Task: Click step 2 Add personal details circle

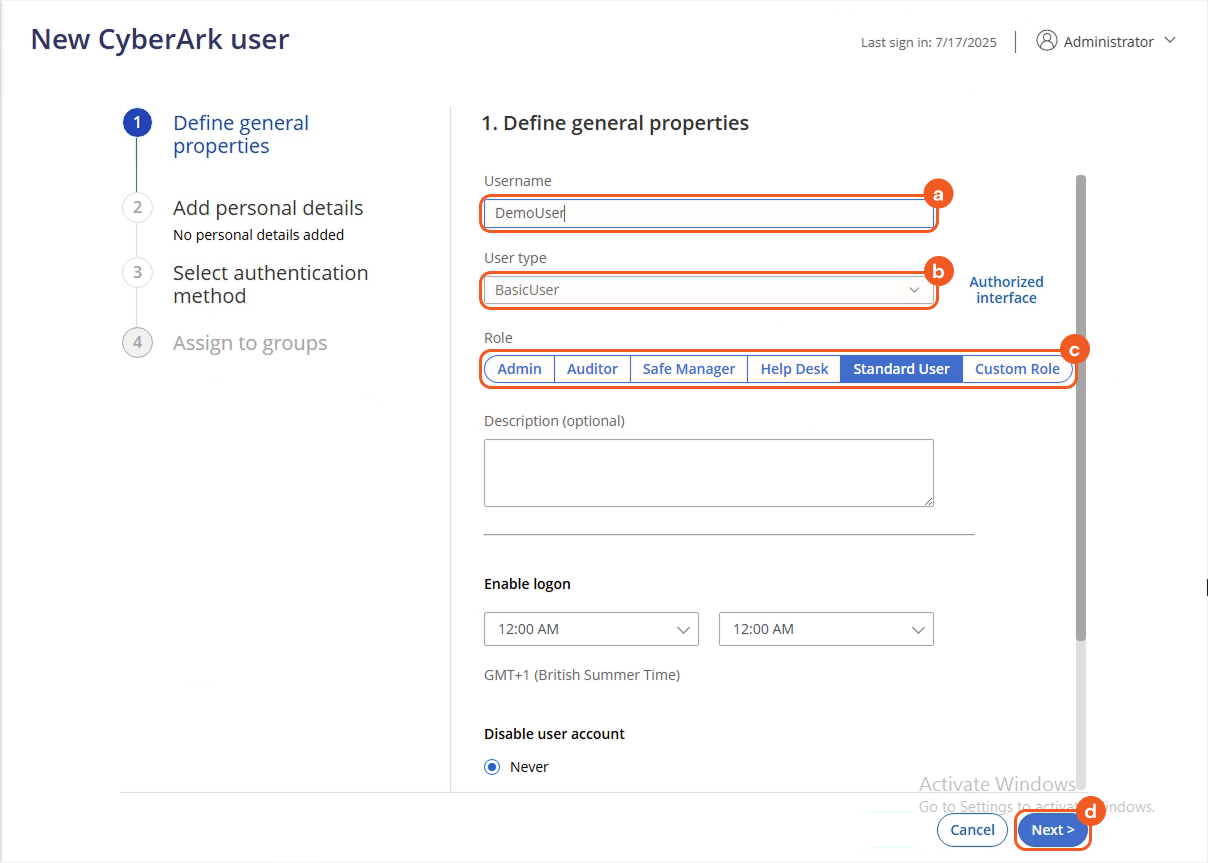Action: pos(137,208)
